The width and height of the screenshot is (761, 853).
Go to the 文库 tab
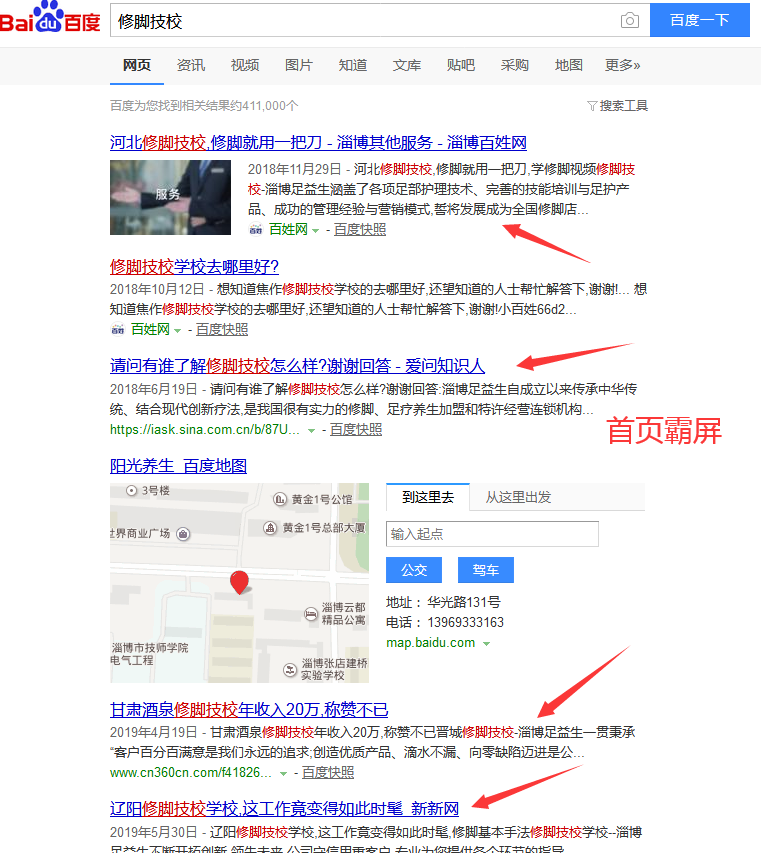pos(407,65)
